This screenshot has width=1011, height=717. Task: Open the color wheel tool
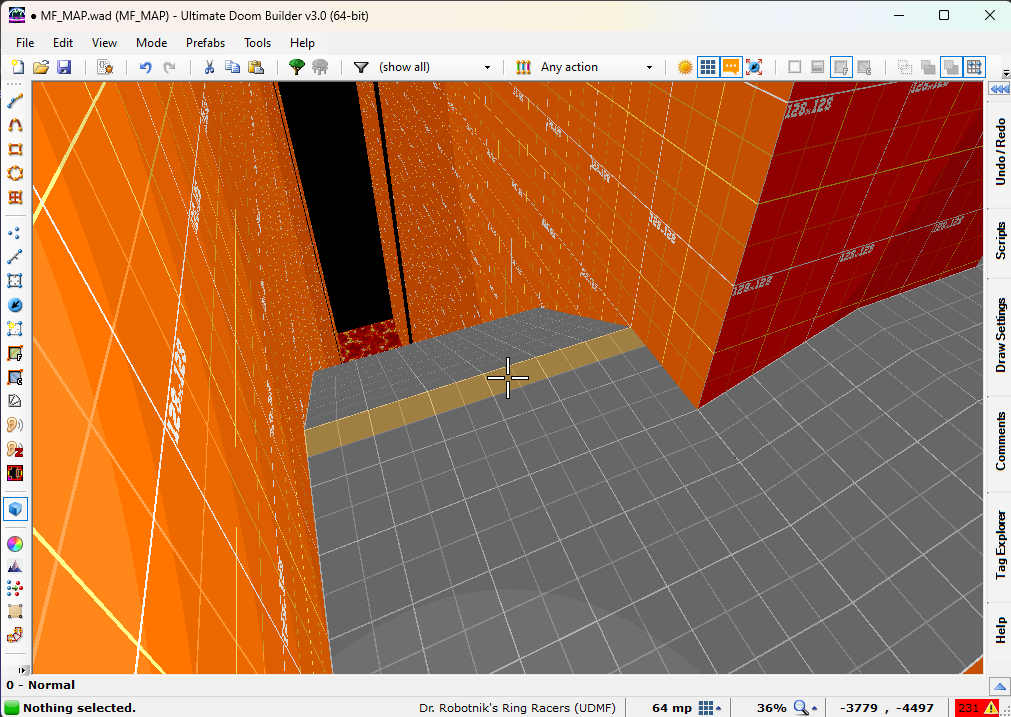pyautogui.click(x=15, y=544)
